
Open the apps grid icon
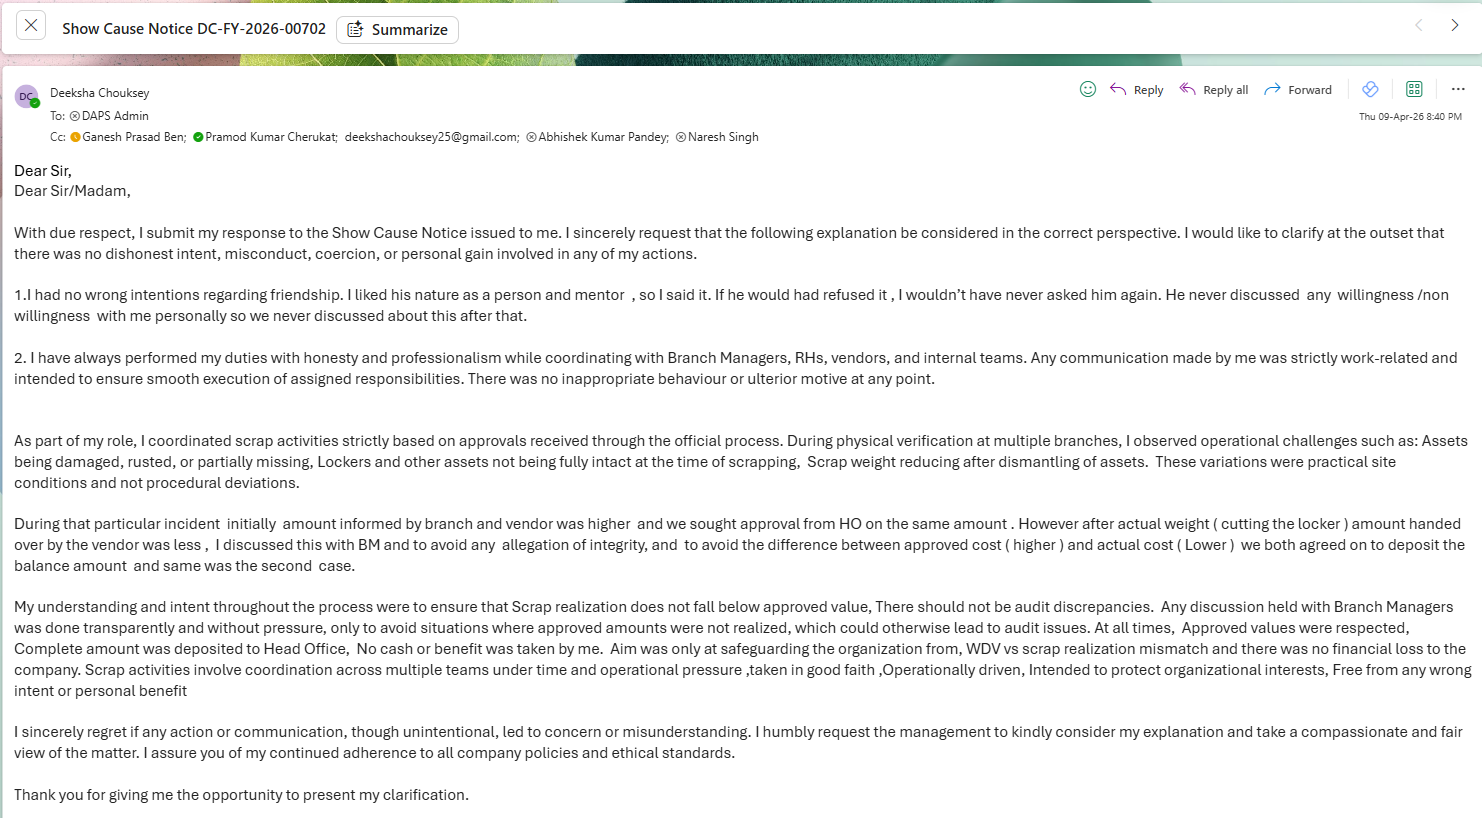(x=1414, y=89)
